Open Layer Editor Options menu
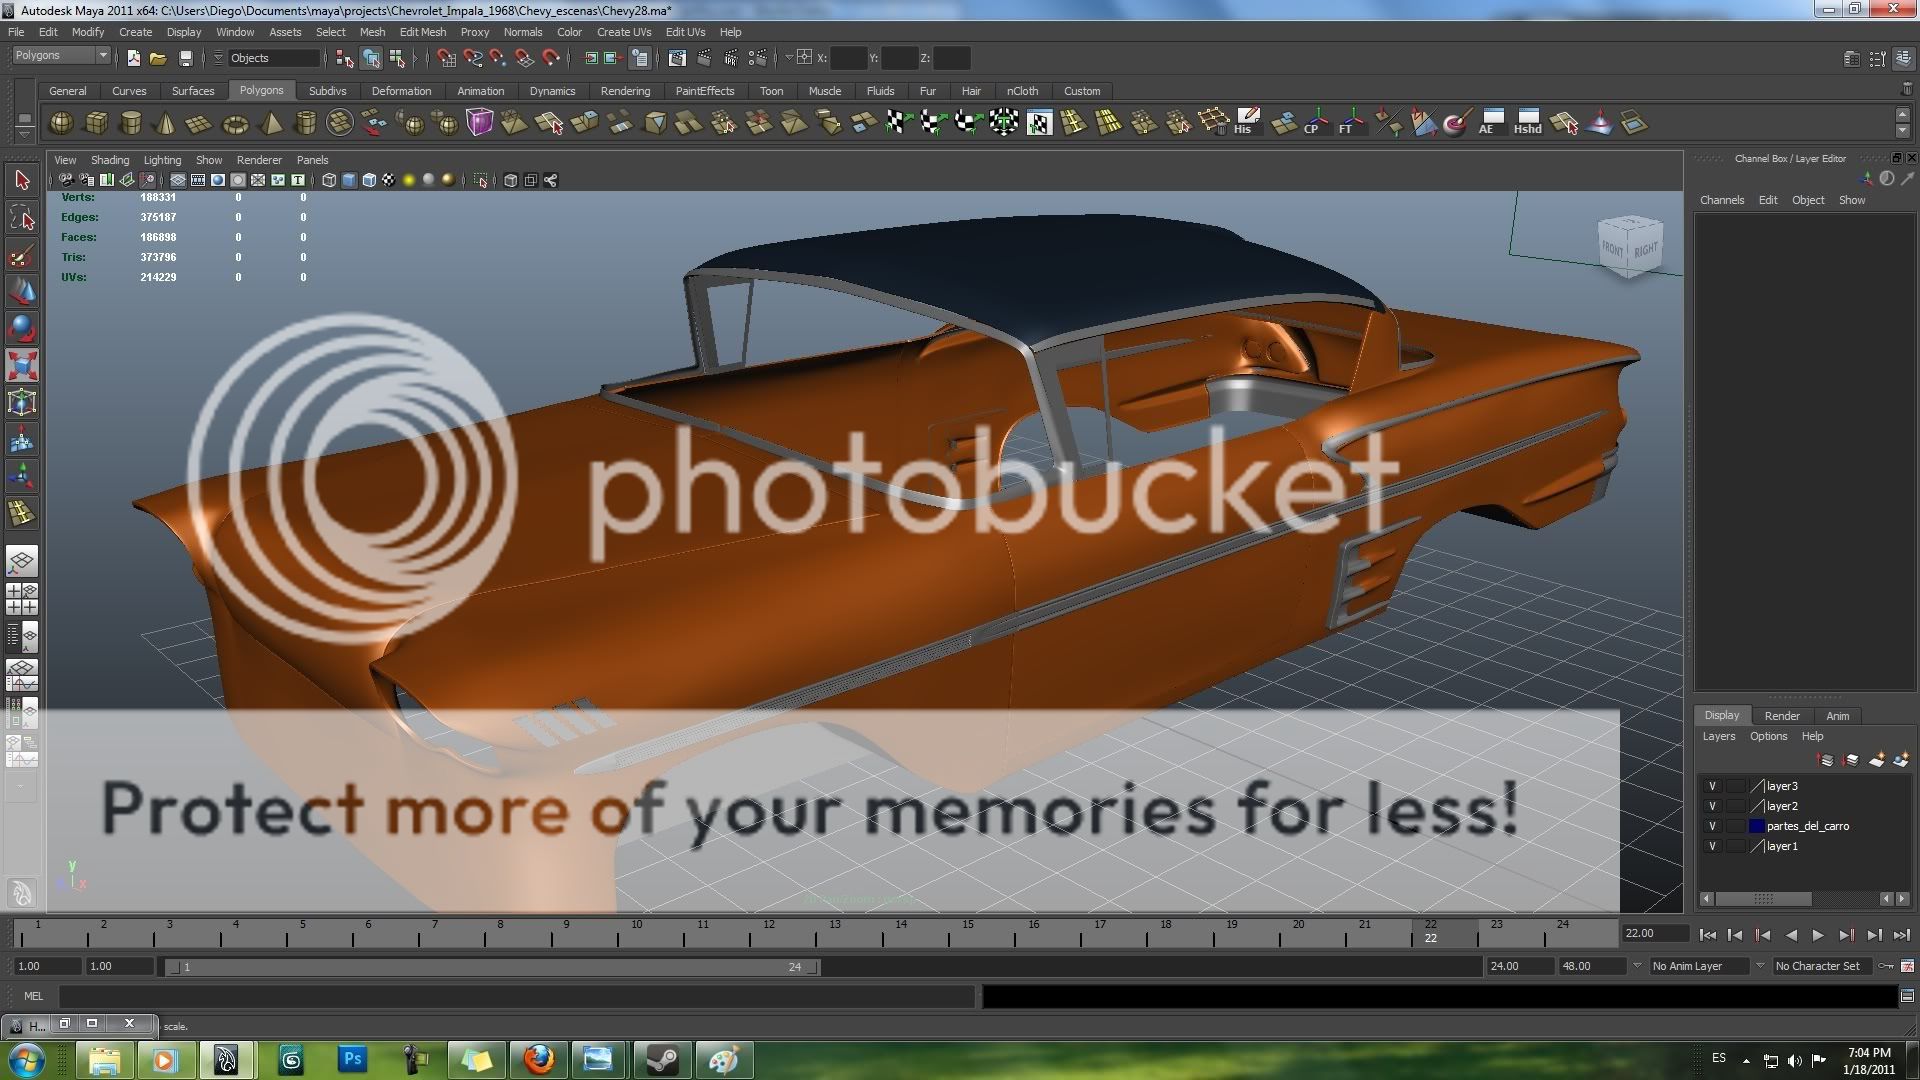 point(1768,736)
